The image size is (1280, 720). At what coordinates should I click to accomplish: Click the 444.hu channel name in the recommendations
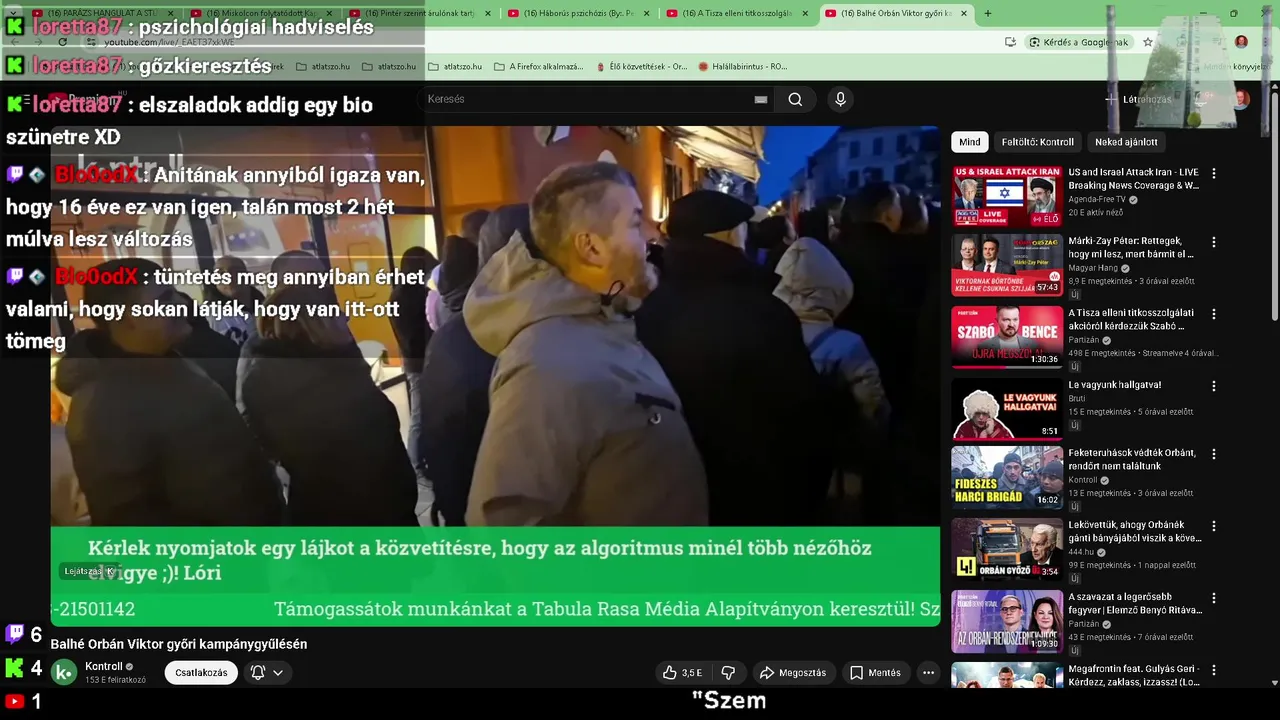point(1080,552)
